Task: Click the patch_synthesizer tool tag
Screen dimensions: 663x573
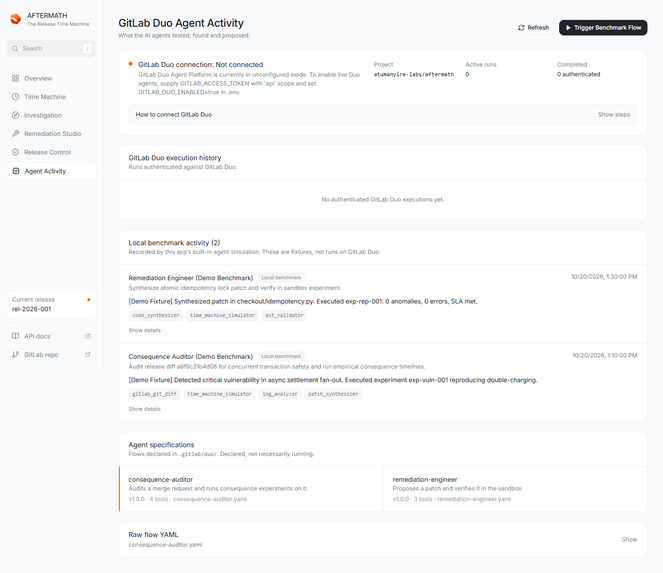Action: 333,394
